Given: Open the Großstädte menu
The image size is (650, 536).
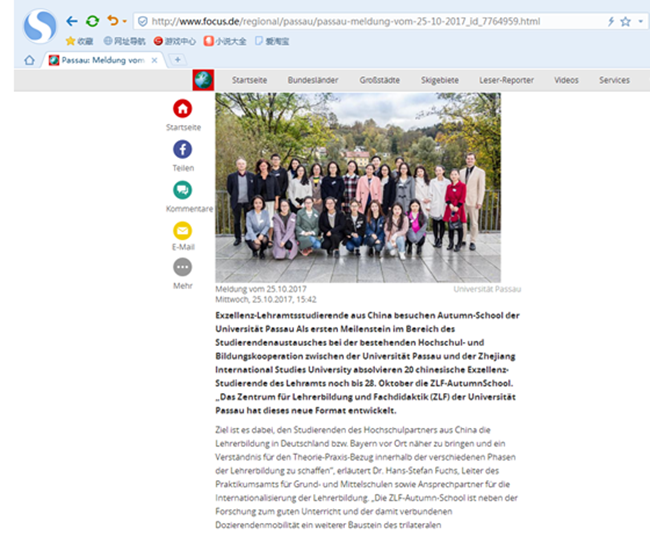Looking at the screenshot, I should [380, 80].
